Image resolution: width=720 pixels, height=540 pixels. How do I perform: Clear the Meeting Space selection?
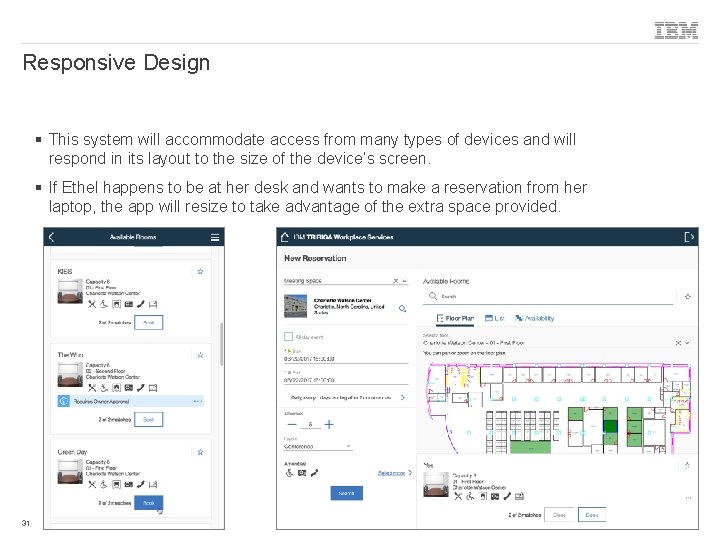[395, 281]
